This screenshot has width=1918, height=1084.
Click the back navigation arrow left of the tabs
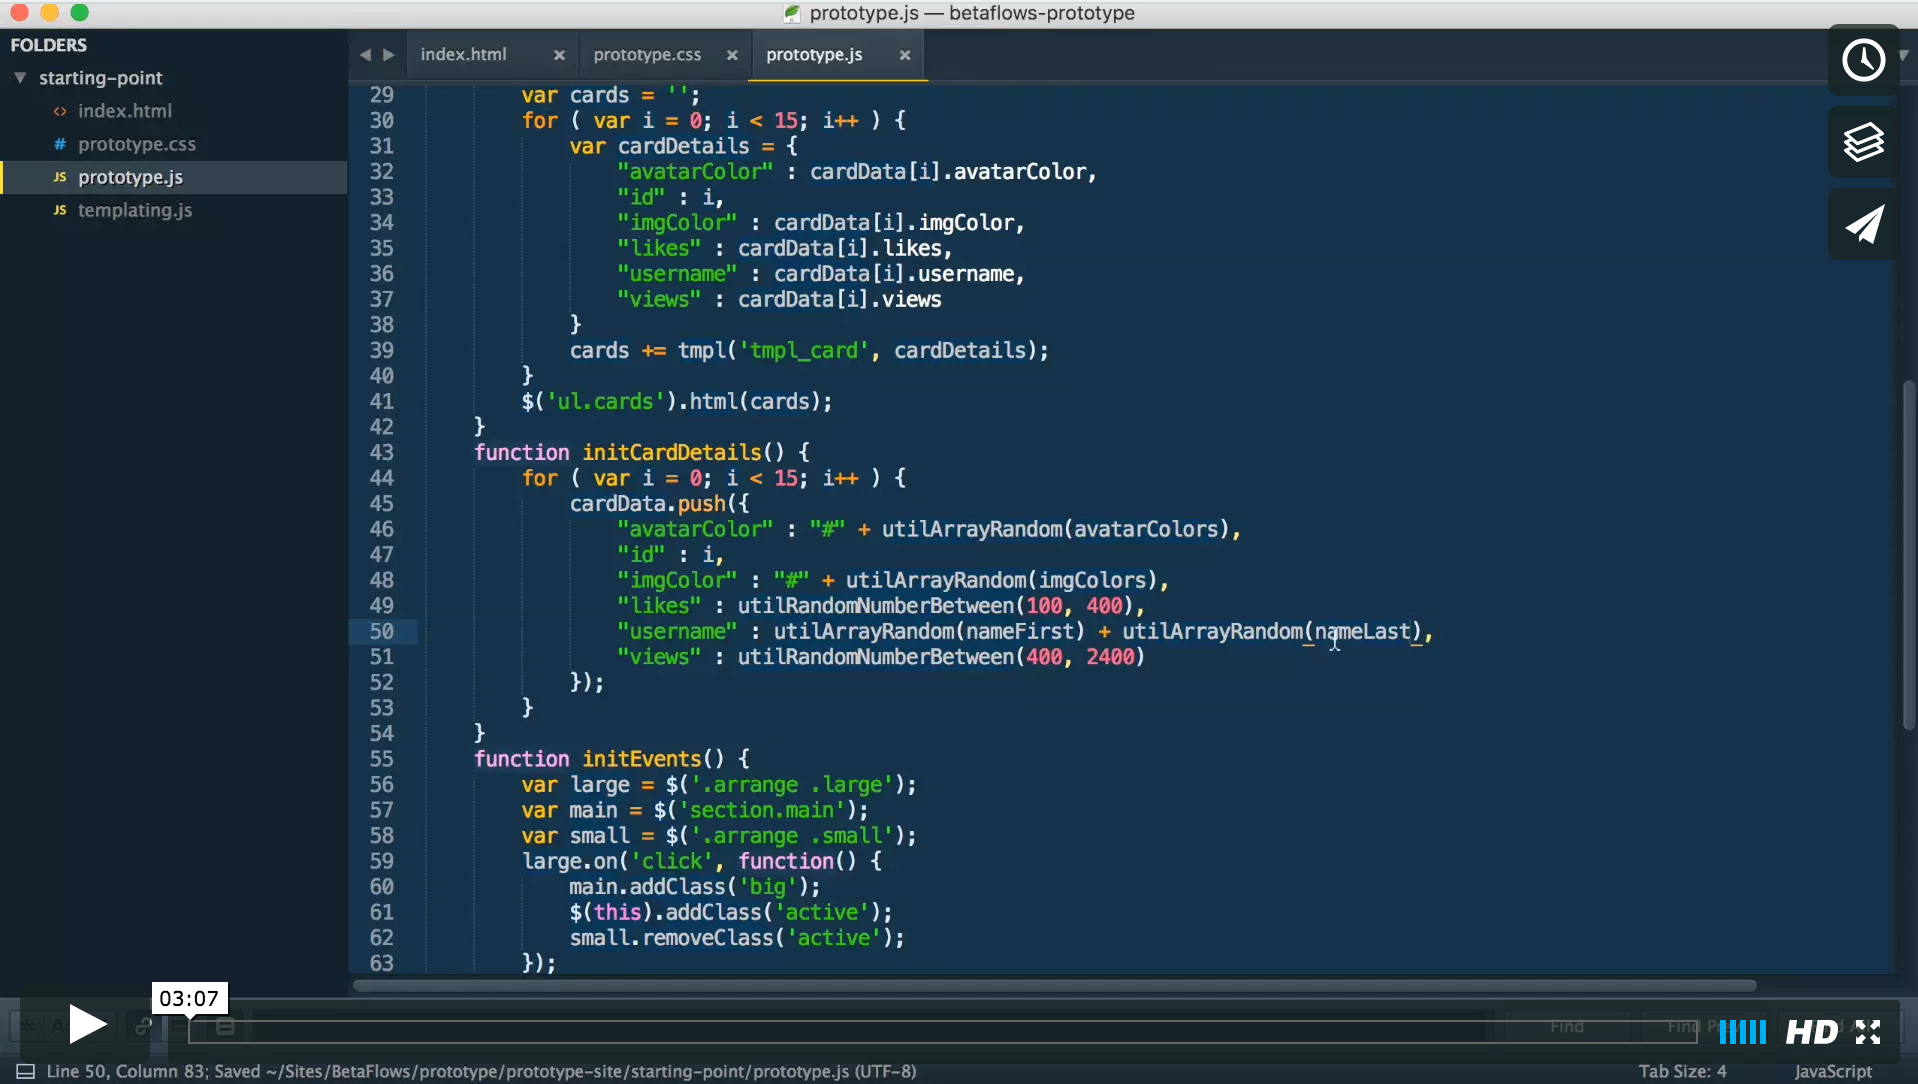tap(364, 55)
